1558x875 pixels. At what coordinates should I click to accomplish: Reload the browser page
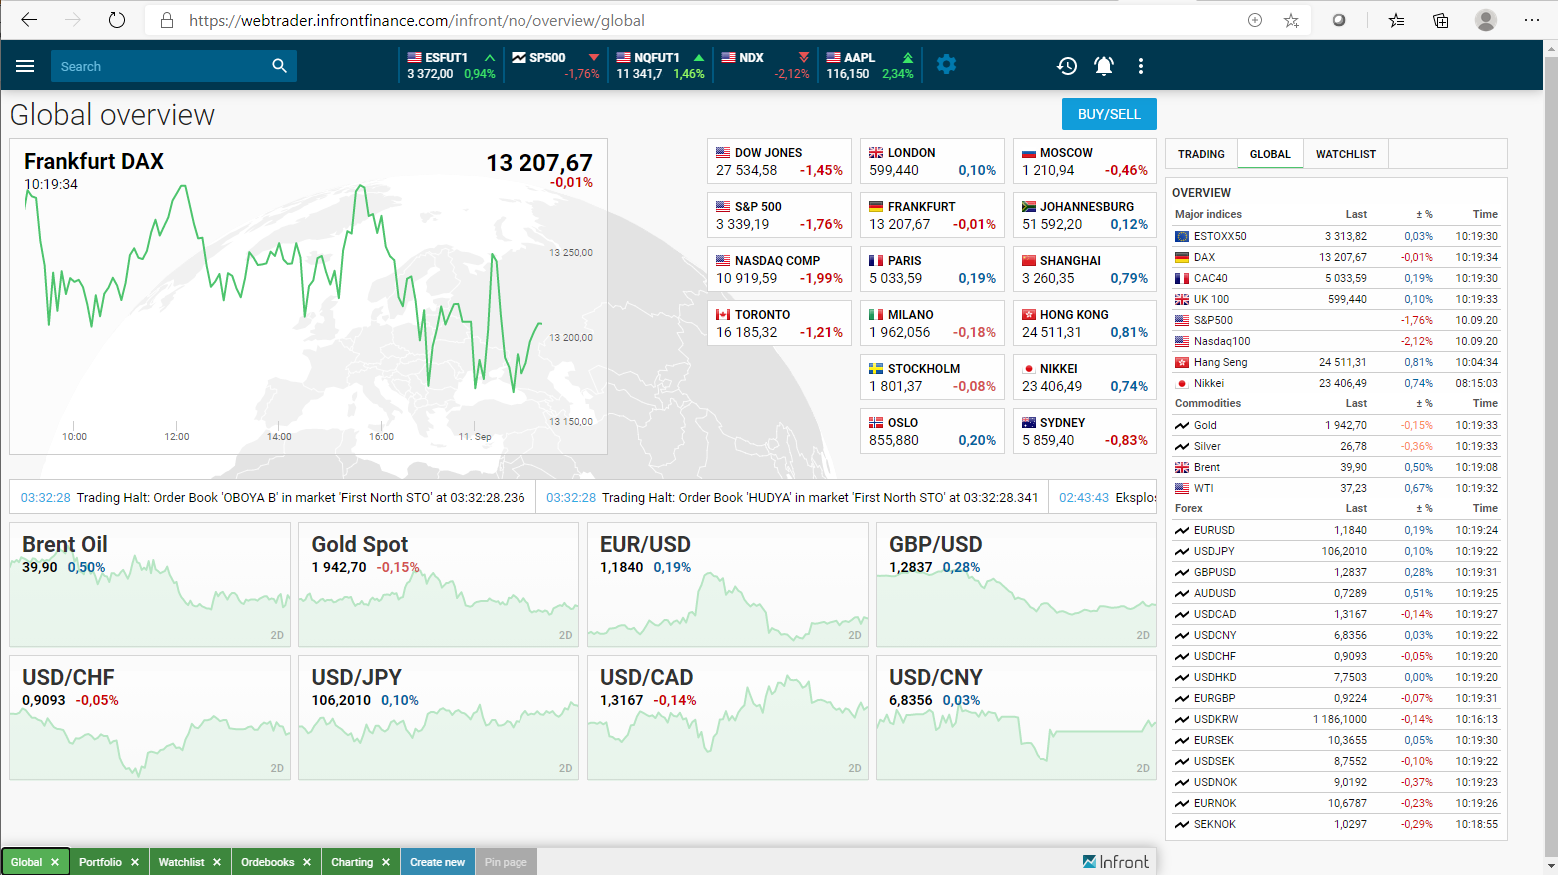pyautogui.click(x=117, y=20)
